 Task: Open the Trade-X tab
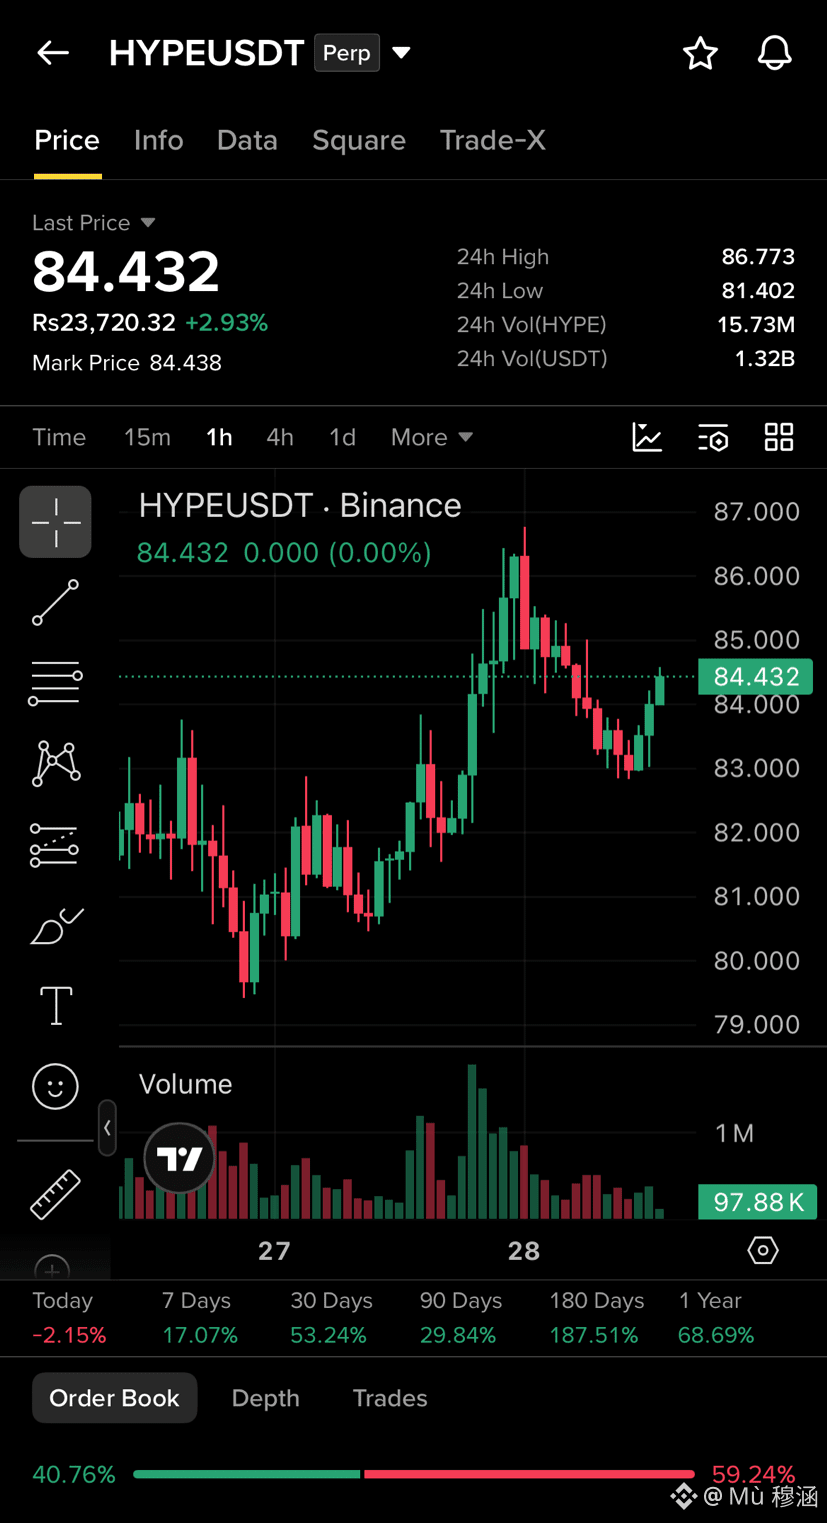click(493, 140)
